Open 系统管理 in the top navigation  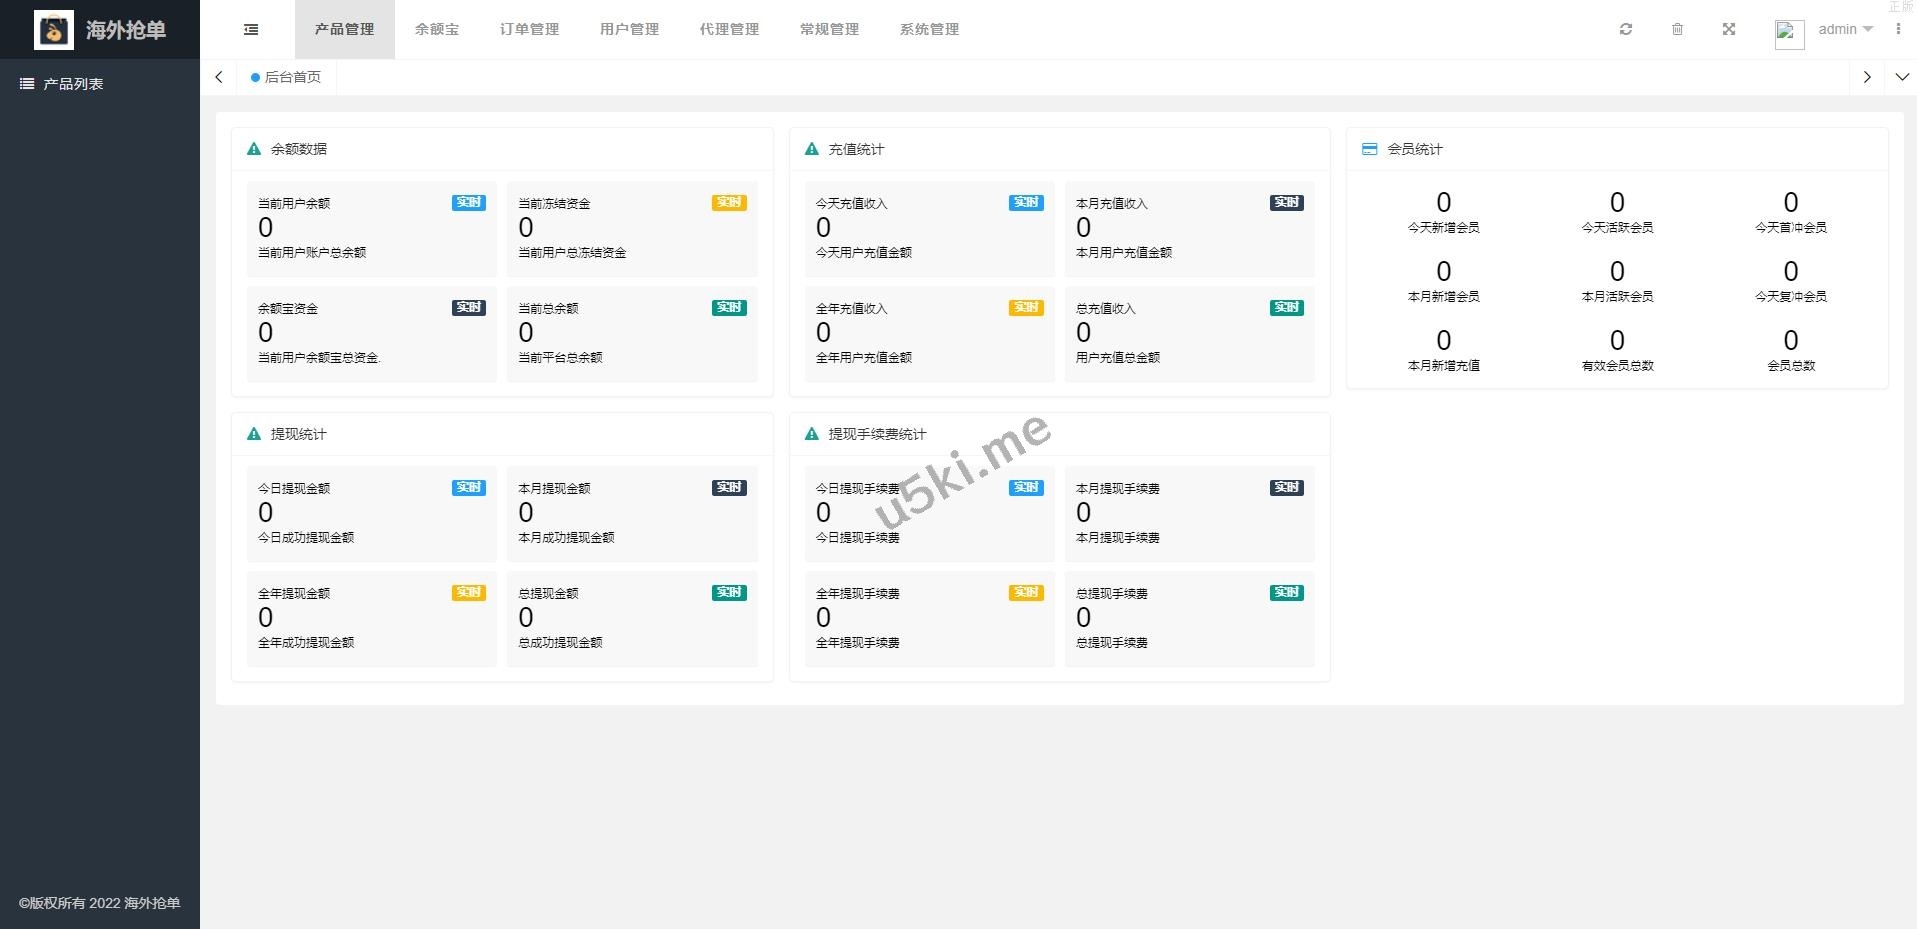tap(929, 30)
